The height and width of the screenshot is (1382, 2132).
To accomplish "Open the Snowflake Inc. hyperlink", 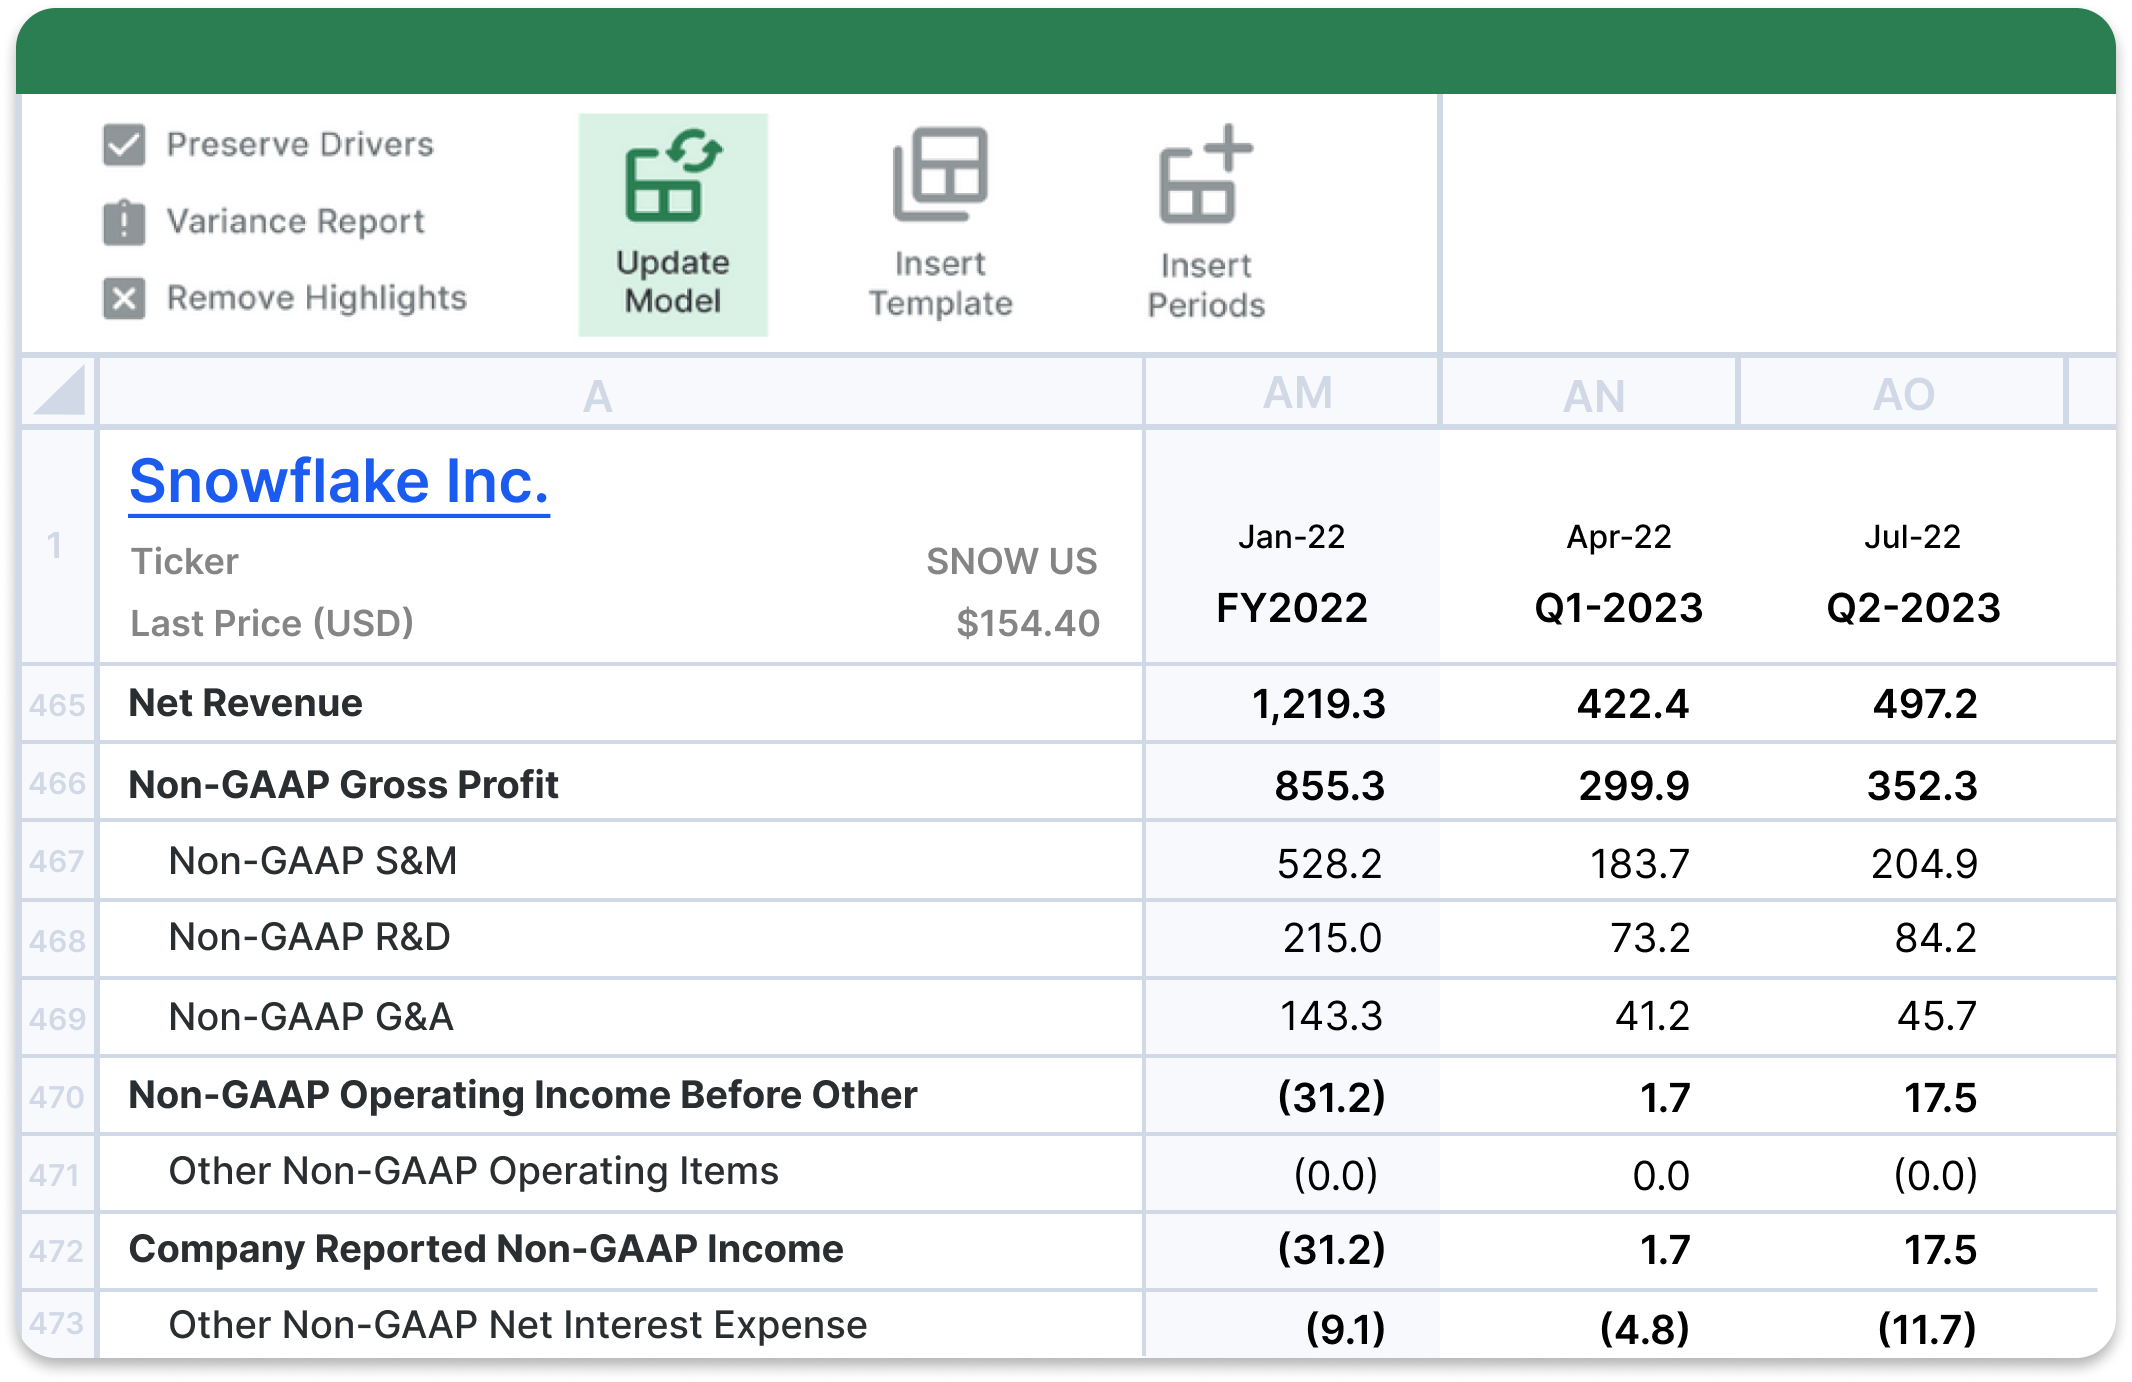I will coord(339,482).
